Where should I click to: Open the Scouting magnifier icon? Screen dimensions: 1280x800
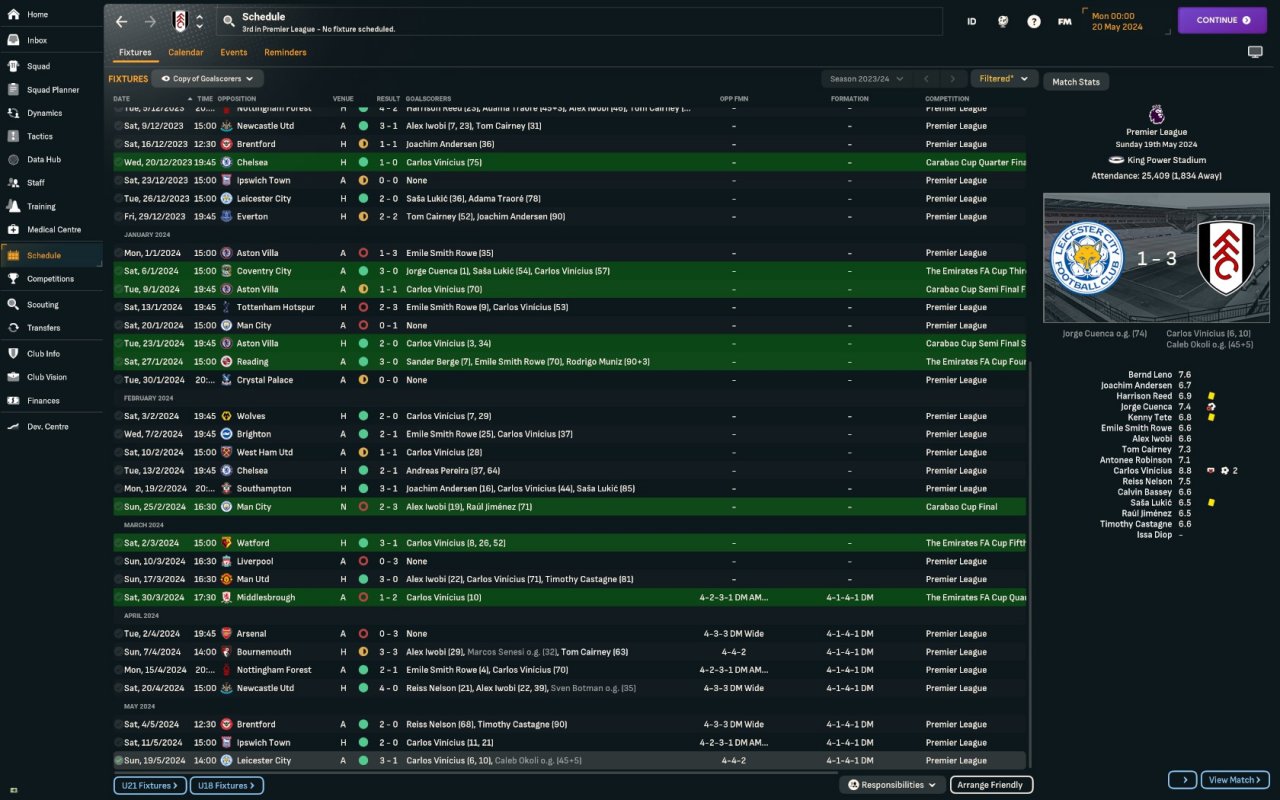click(x=13, y=305)
